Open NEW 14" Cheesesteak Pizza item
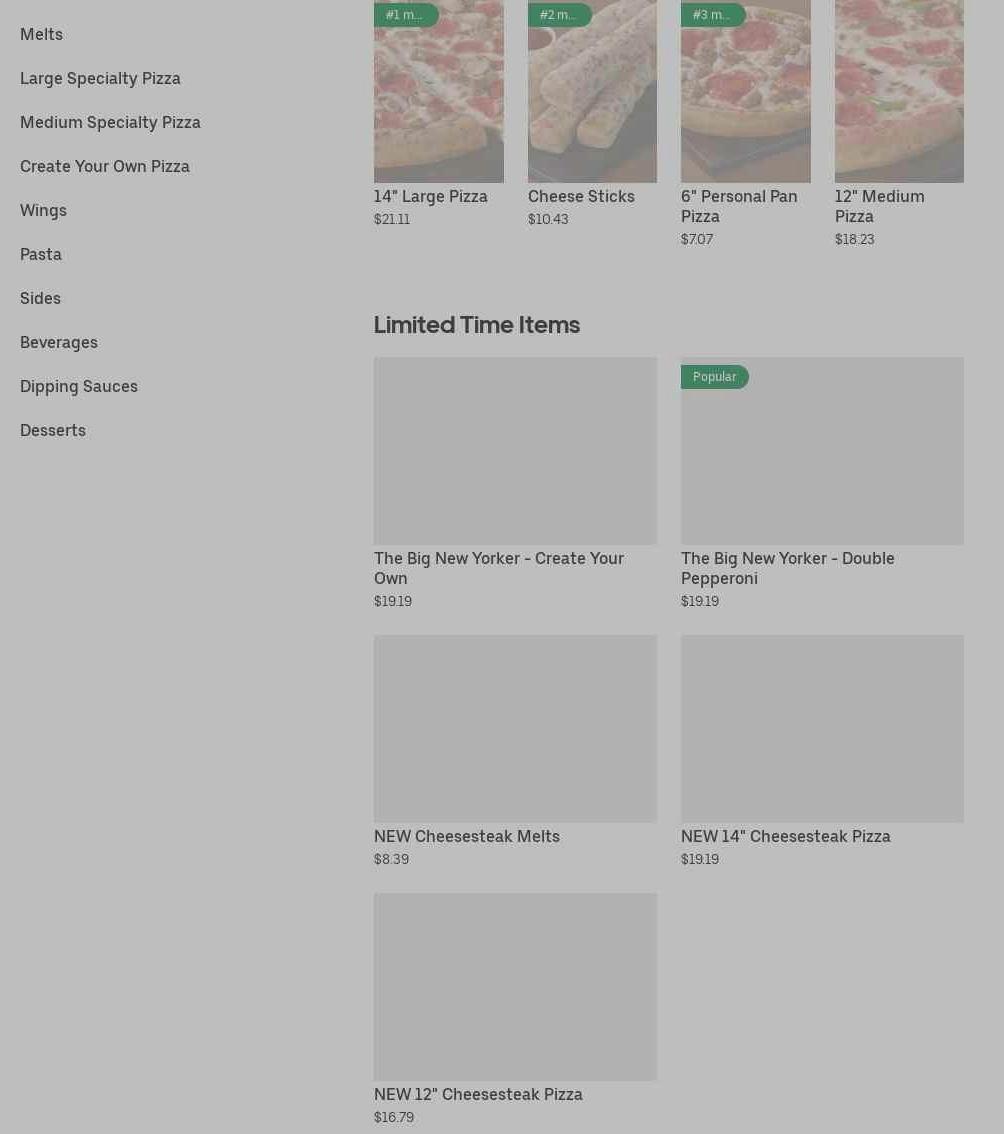 pyautogui.click(x=822, y=751)
